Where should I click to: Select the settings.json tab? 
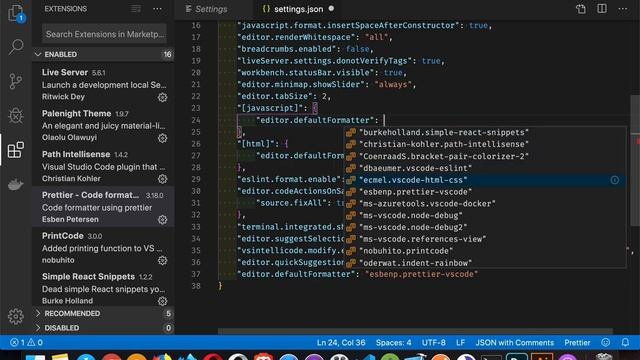[x=298, y=9]
